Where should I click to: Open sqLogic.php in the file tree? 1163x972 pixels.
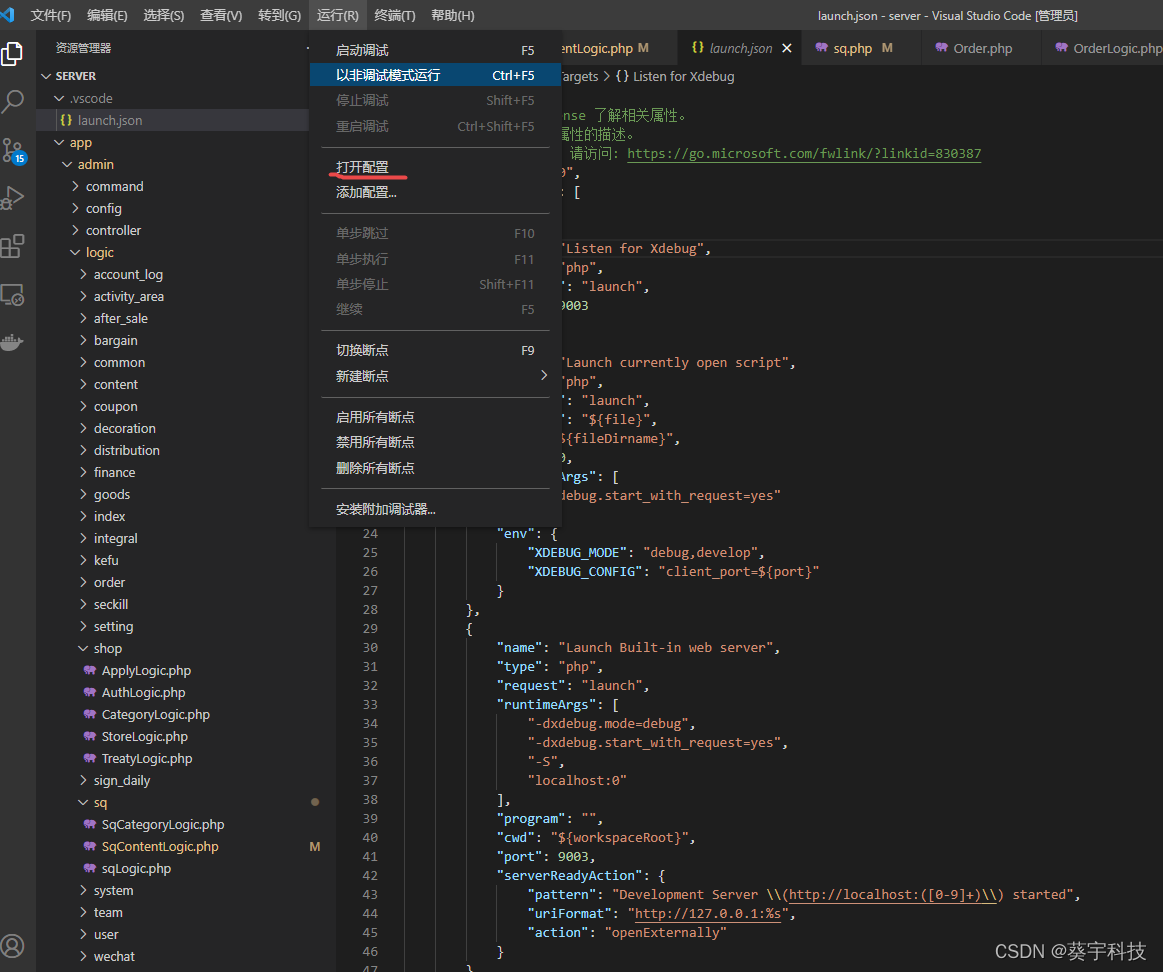(136, 869)
